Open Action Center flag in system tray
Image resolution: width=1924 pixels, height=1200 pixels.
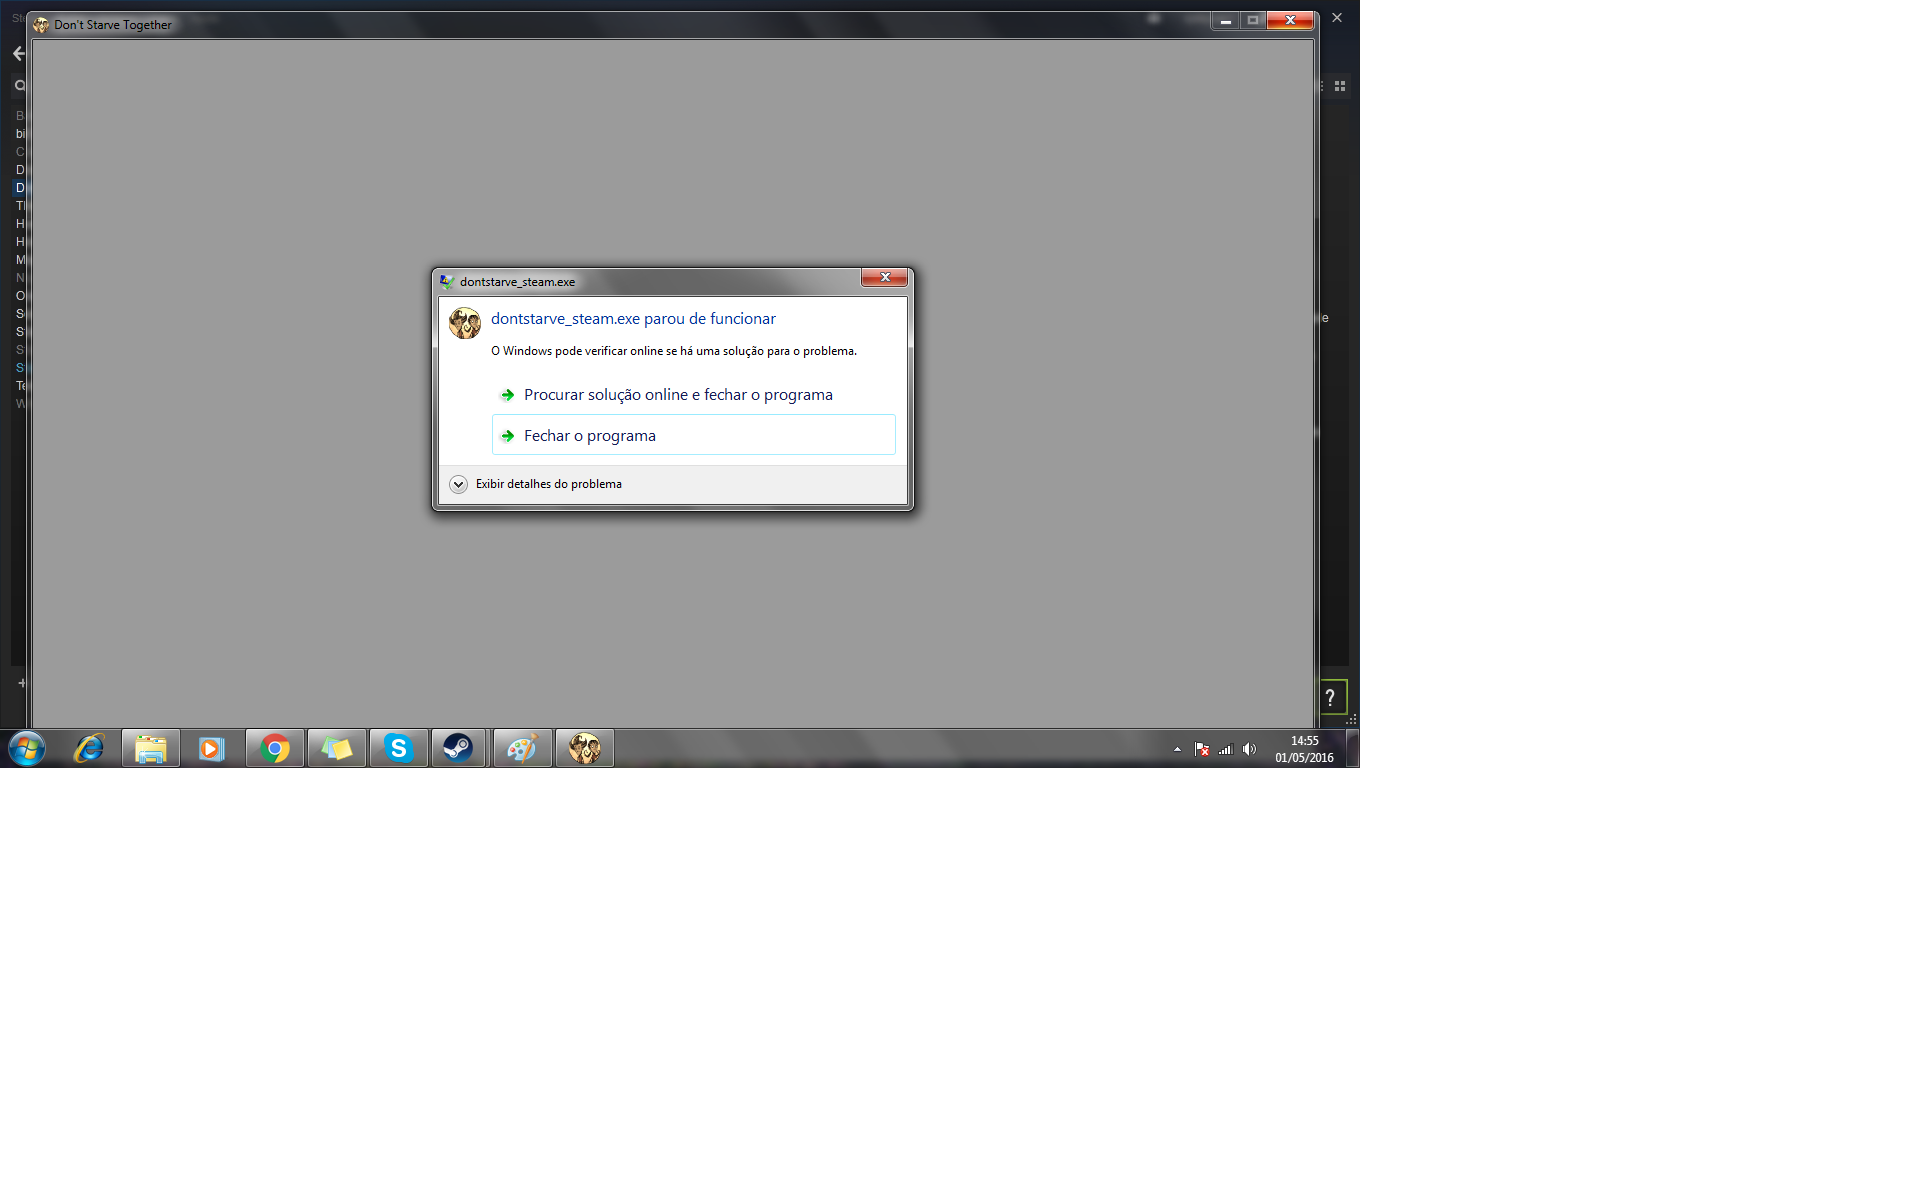point(1202,749)
